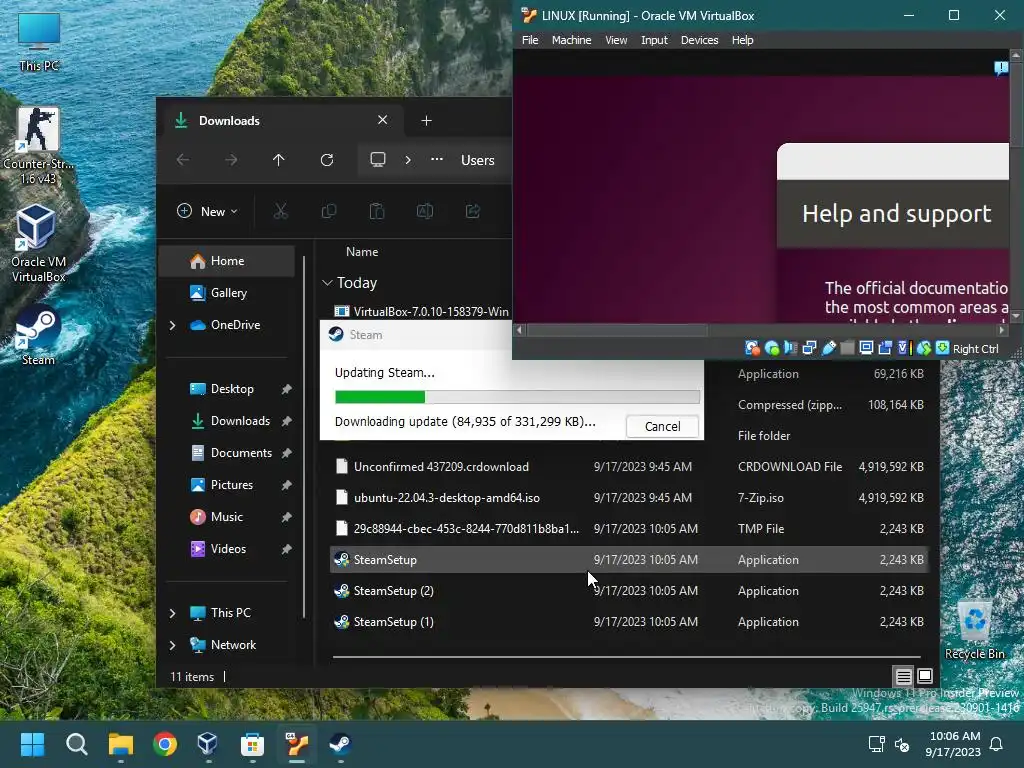Viewport: 1024px width, 768px height.
Task: Open Google Chrome from the taskbar
Action: tap(165, 744)
